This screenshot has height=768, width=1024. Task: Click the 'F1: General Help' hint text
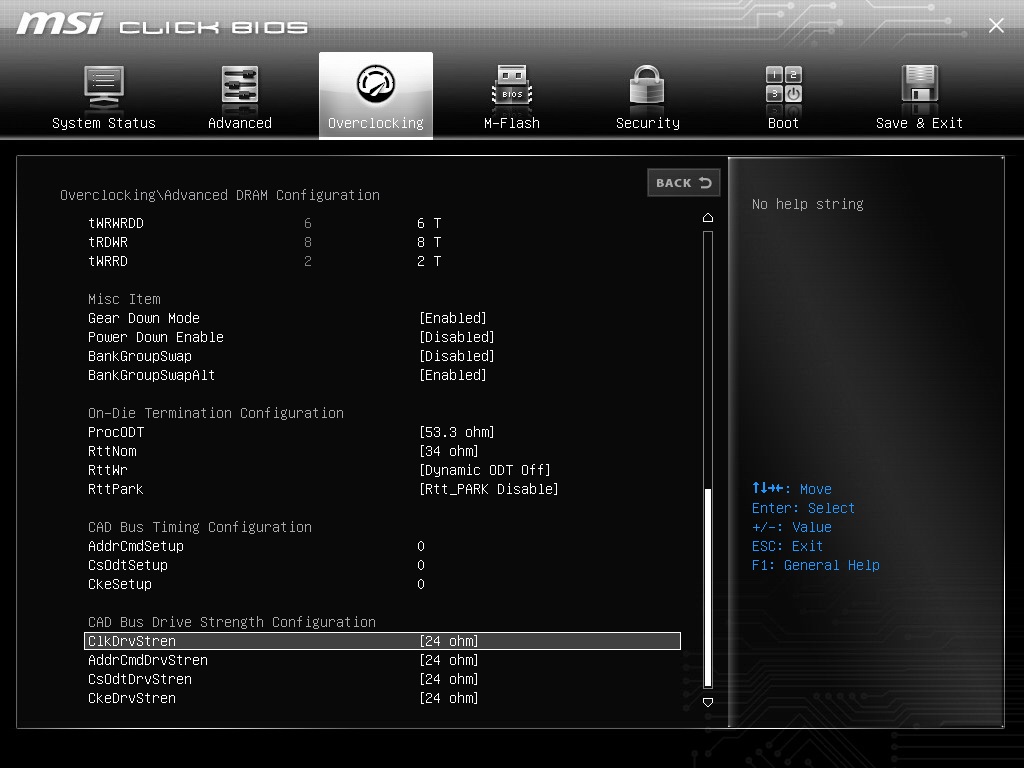816,566
